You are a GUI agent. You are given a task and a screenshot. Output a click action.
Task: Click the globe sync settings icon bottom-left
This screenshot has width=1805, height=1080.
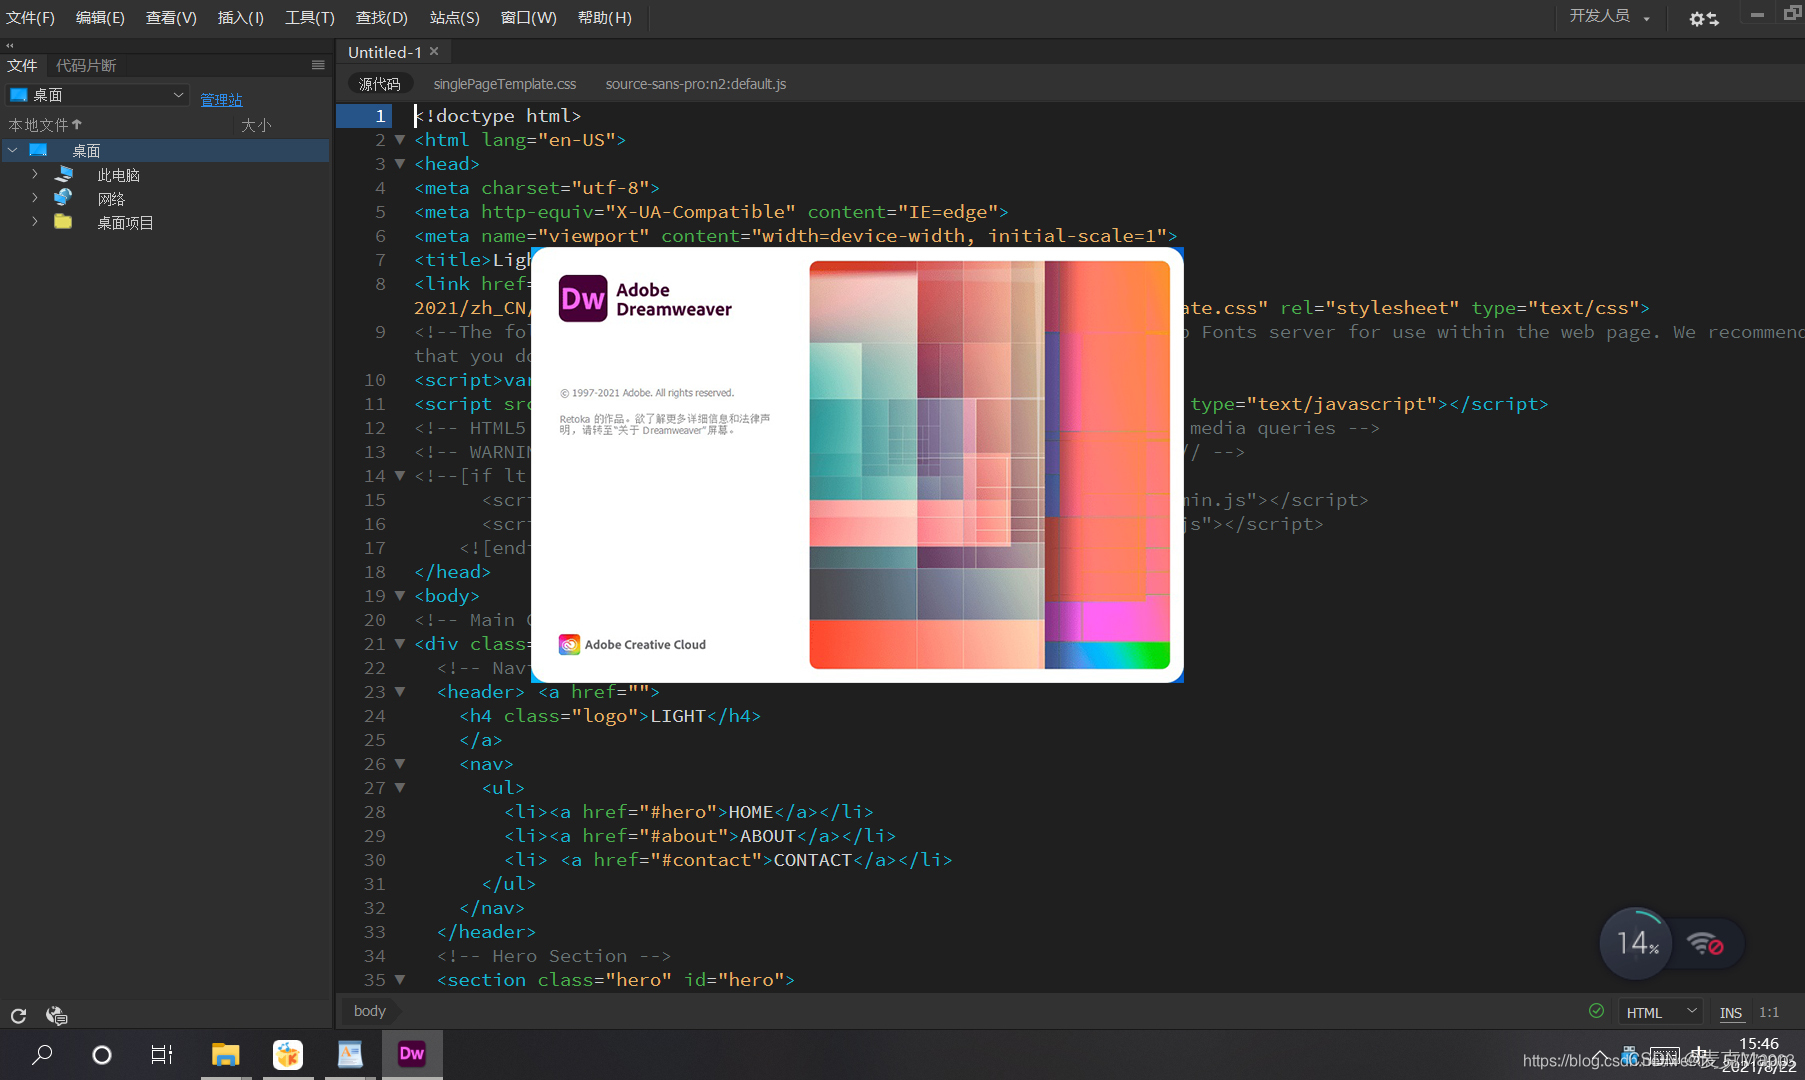(57, 1016)
